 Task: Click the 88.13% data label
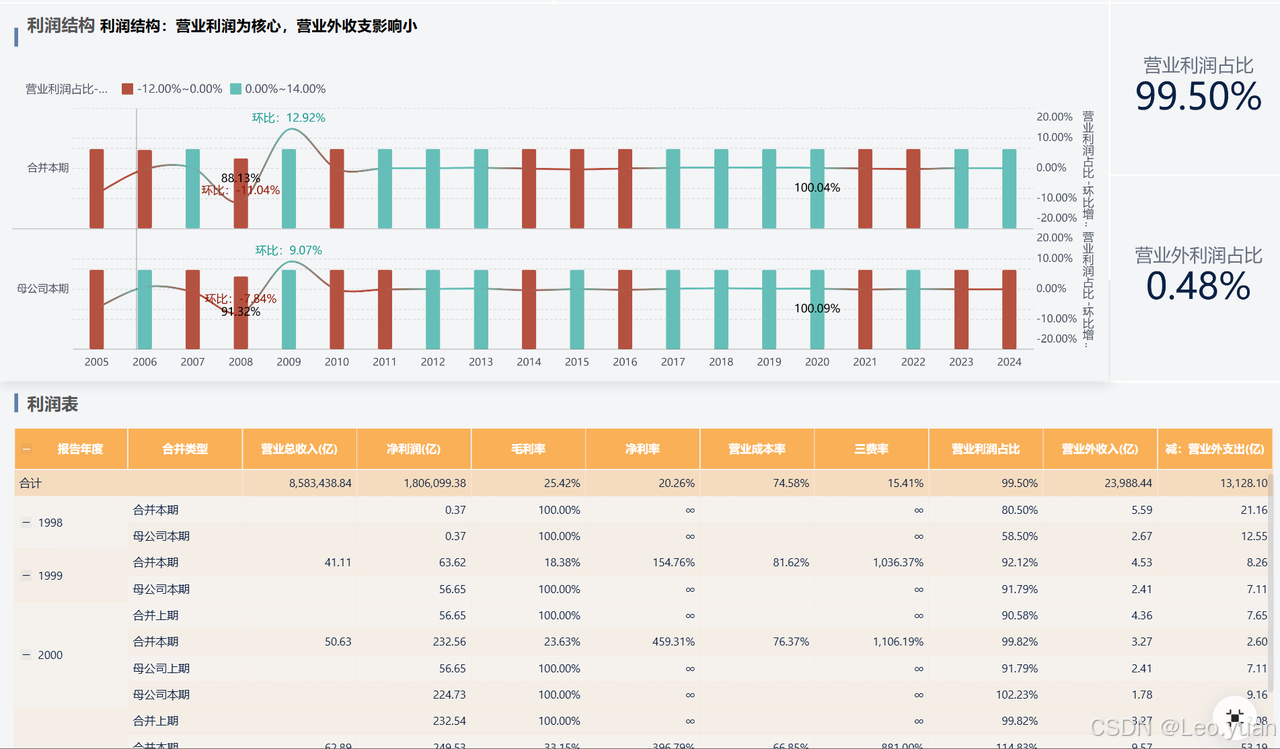click(241, 178)
